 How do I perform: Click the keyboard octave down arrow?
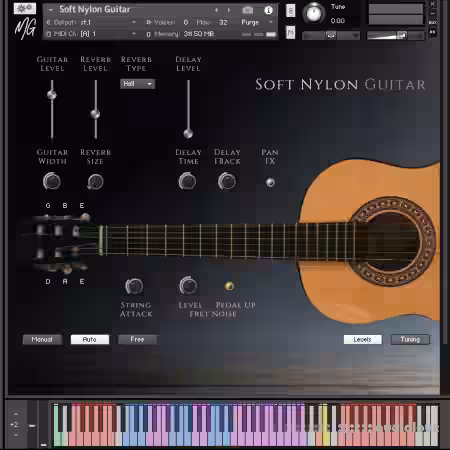[x=16, y=435]
